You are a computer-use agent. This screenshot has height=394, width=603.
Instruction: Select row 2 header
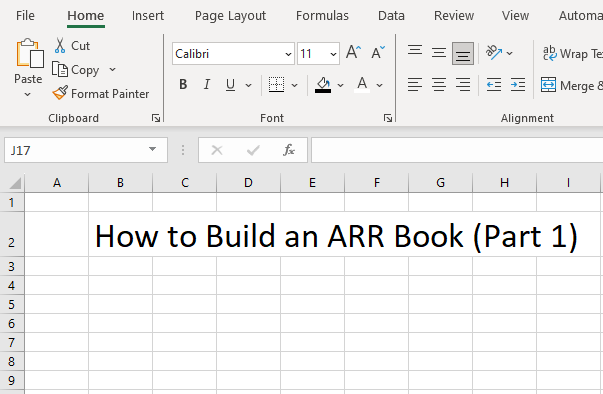pos(12,234)
